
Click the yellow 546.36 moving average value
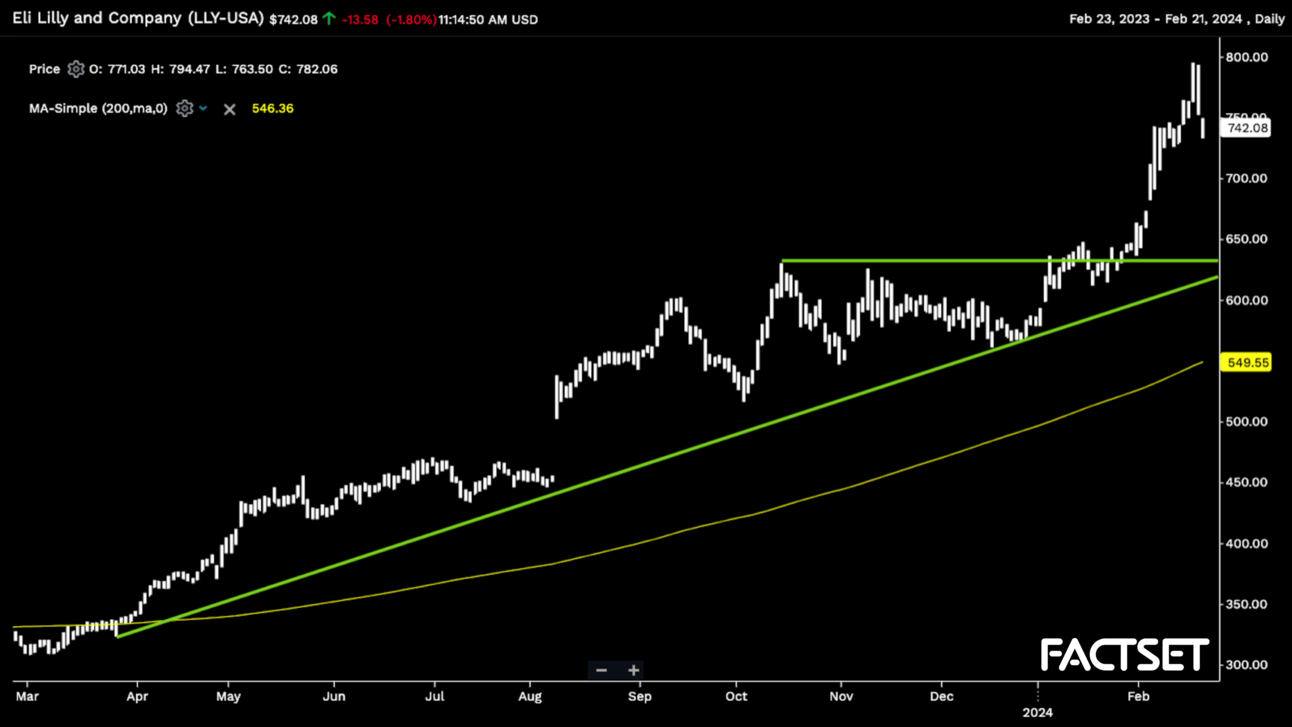[272, 108]
